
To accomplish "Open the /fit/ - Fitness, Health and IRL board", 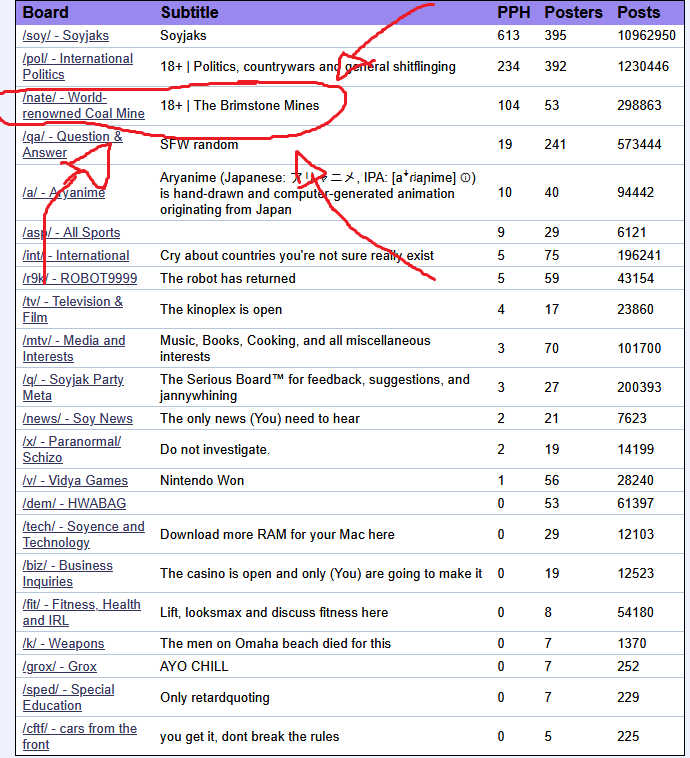I will point(82,612).
